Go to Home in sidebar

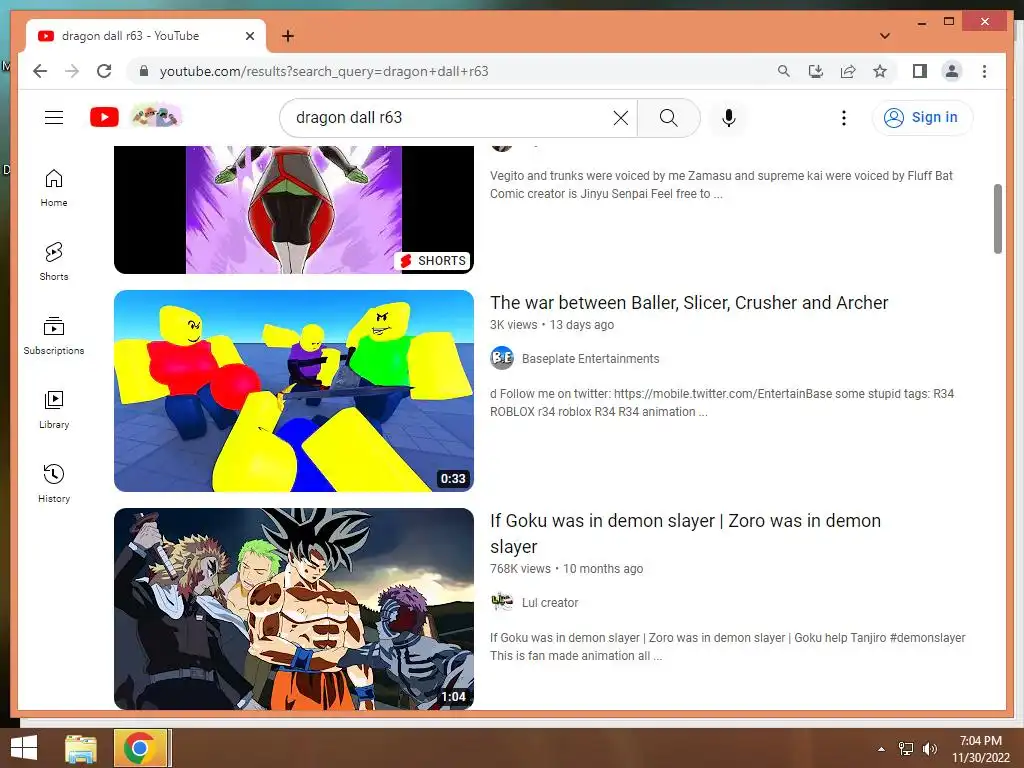(54, 188)
